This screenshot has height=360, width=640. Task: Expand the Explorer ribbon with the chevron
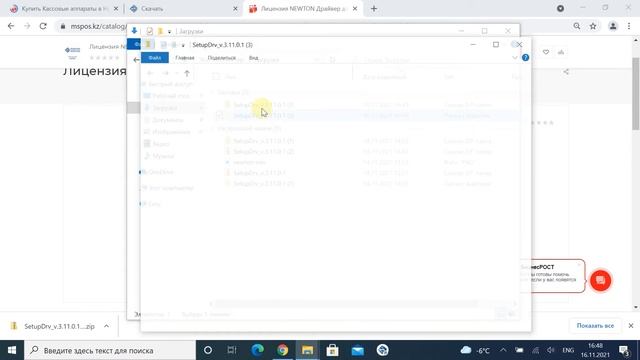515,58
